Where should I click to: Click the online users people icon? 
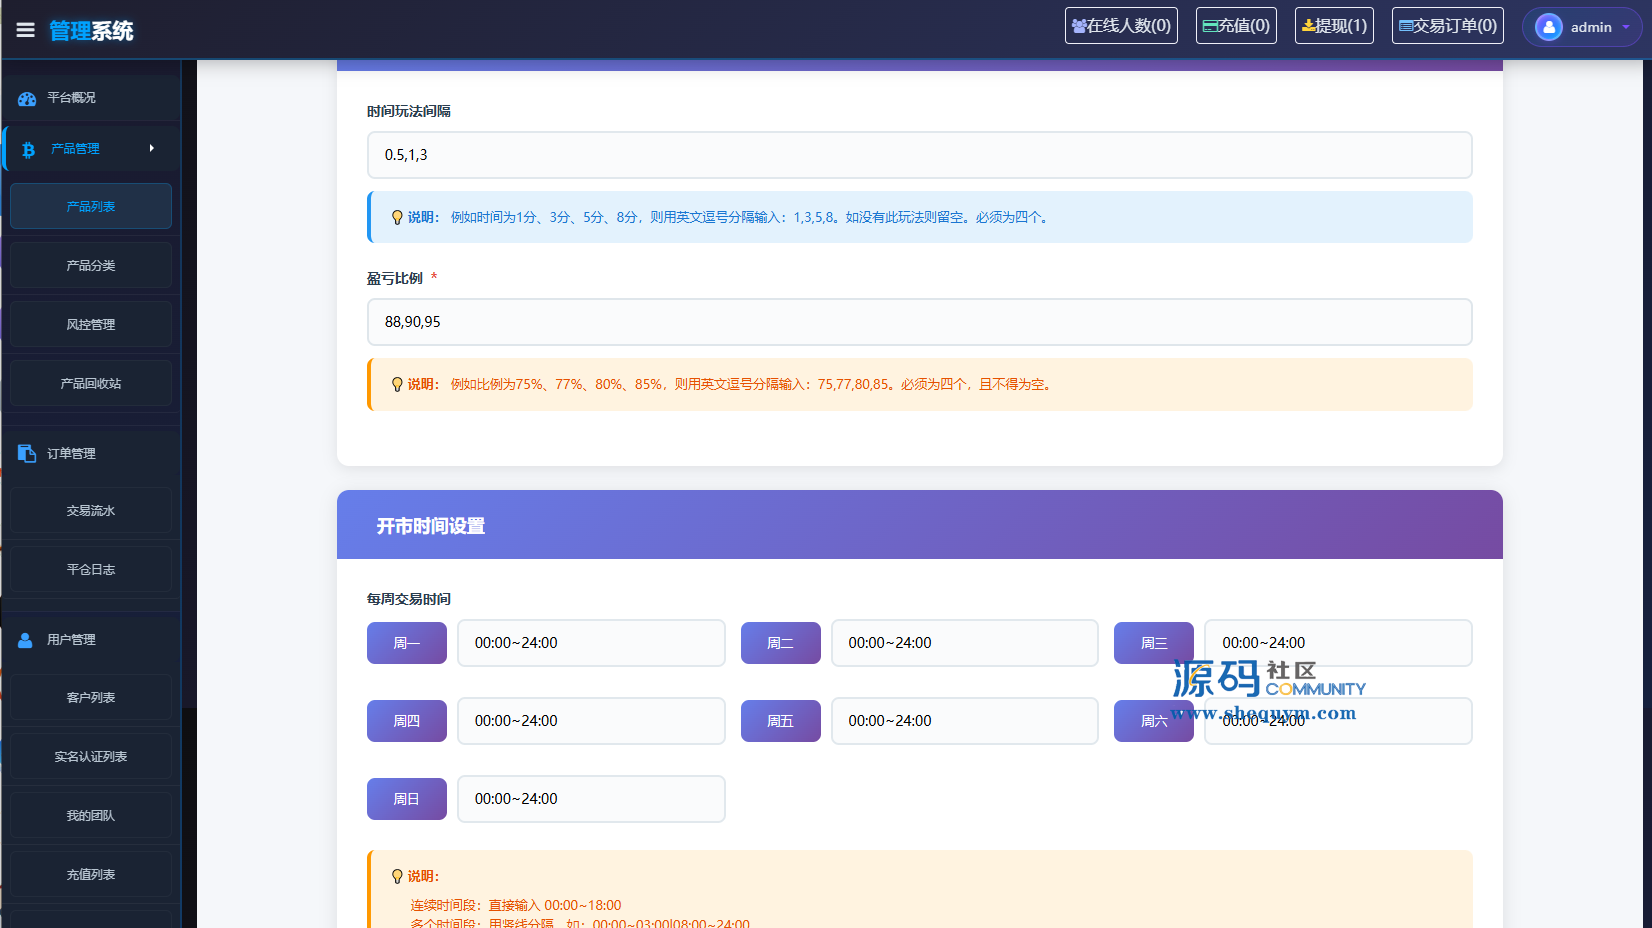click(x=1079, y=26)
